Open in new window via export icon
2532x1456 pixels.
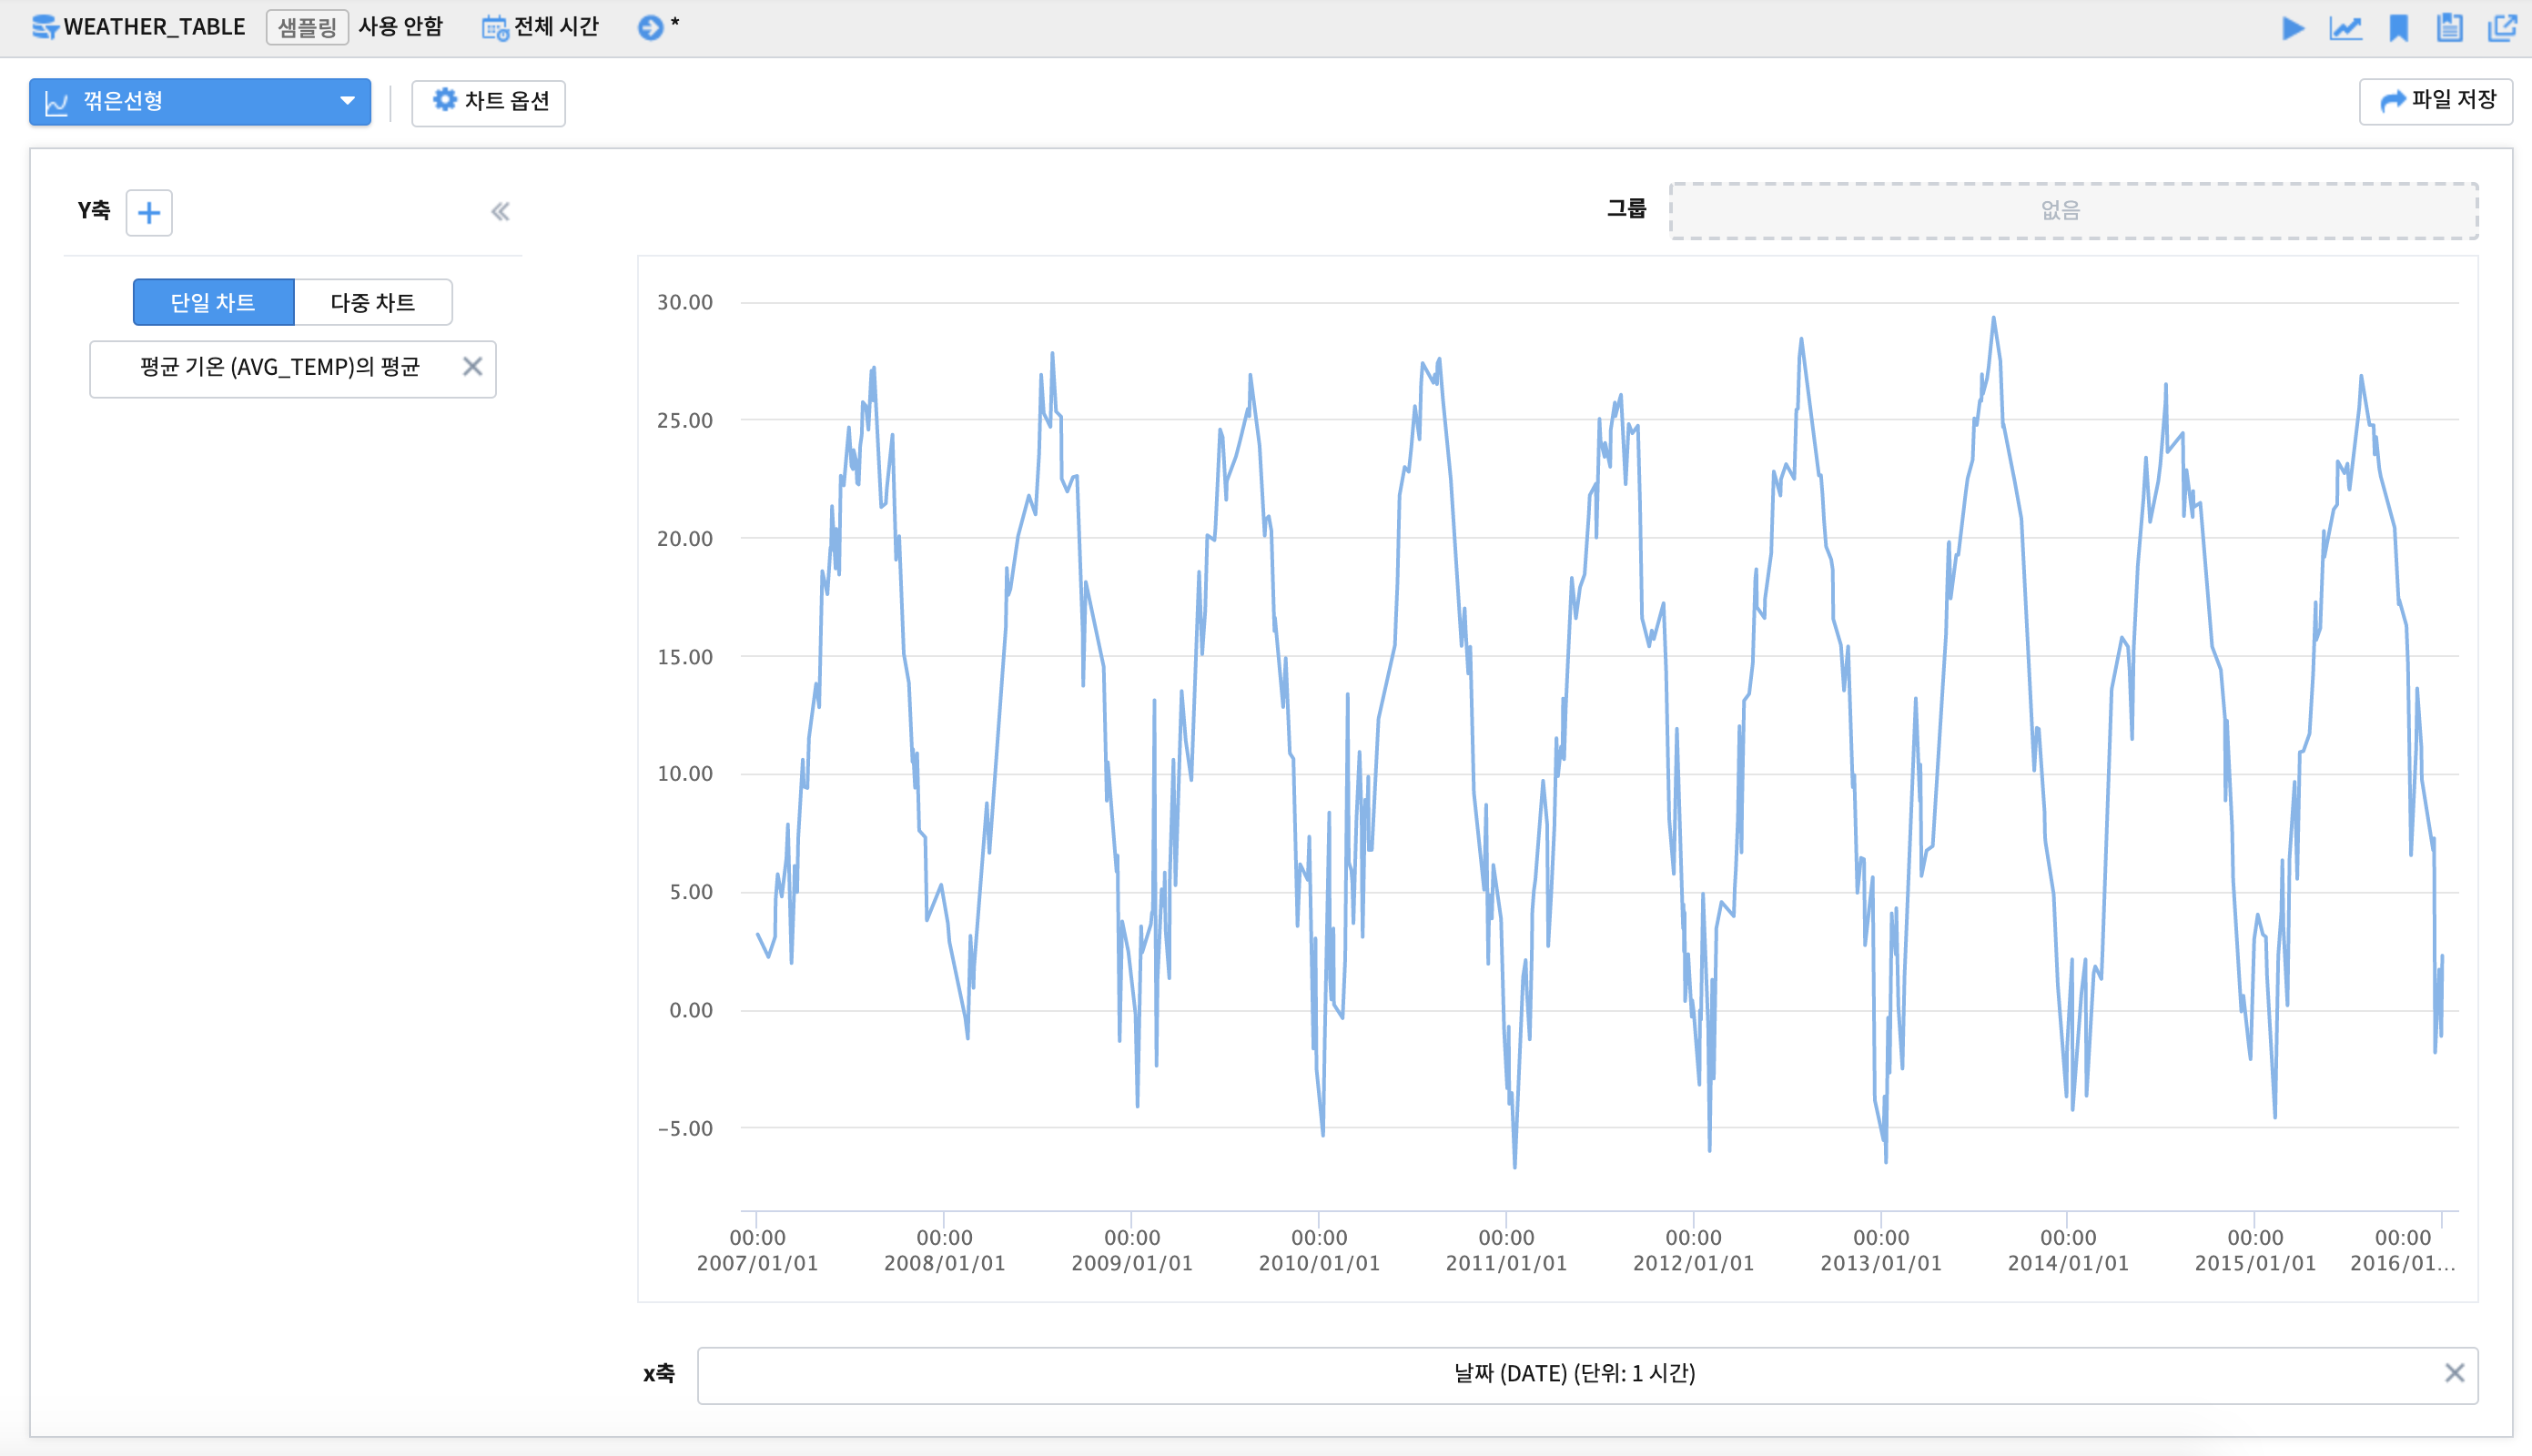[x=2502, y=28]
